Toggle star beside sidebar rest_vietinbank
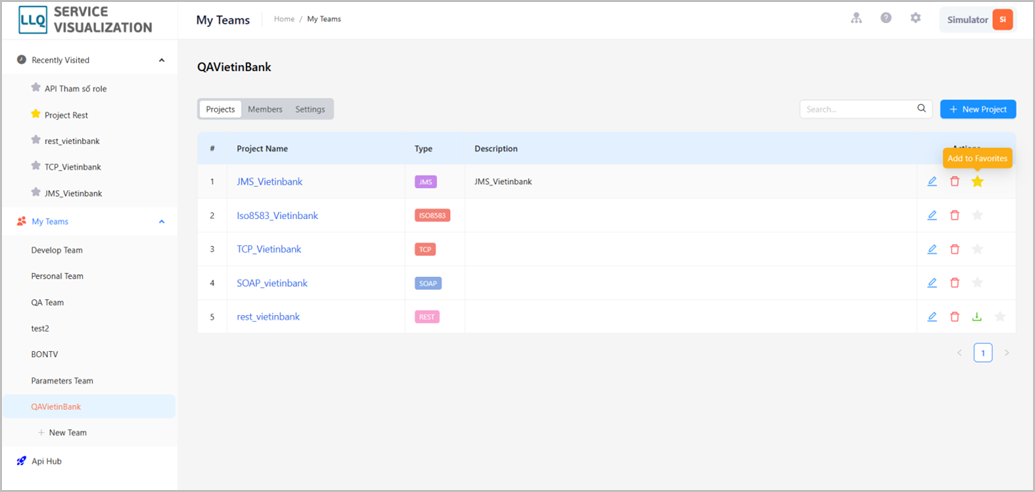 click(x=36, y=141)
